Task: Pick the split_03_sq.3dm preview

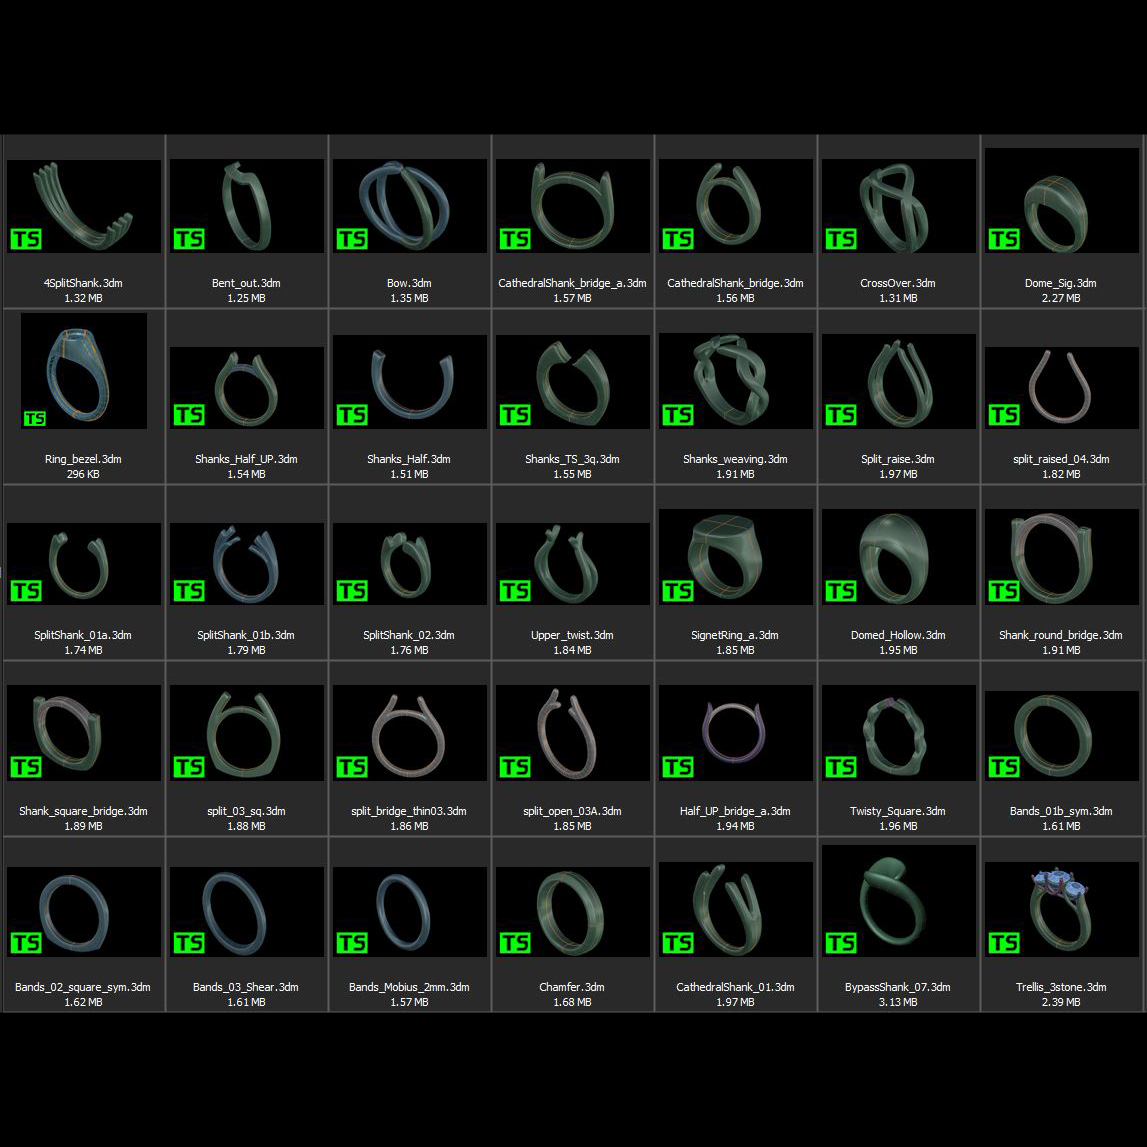Action: (x=247, y=733)
